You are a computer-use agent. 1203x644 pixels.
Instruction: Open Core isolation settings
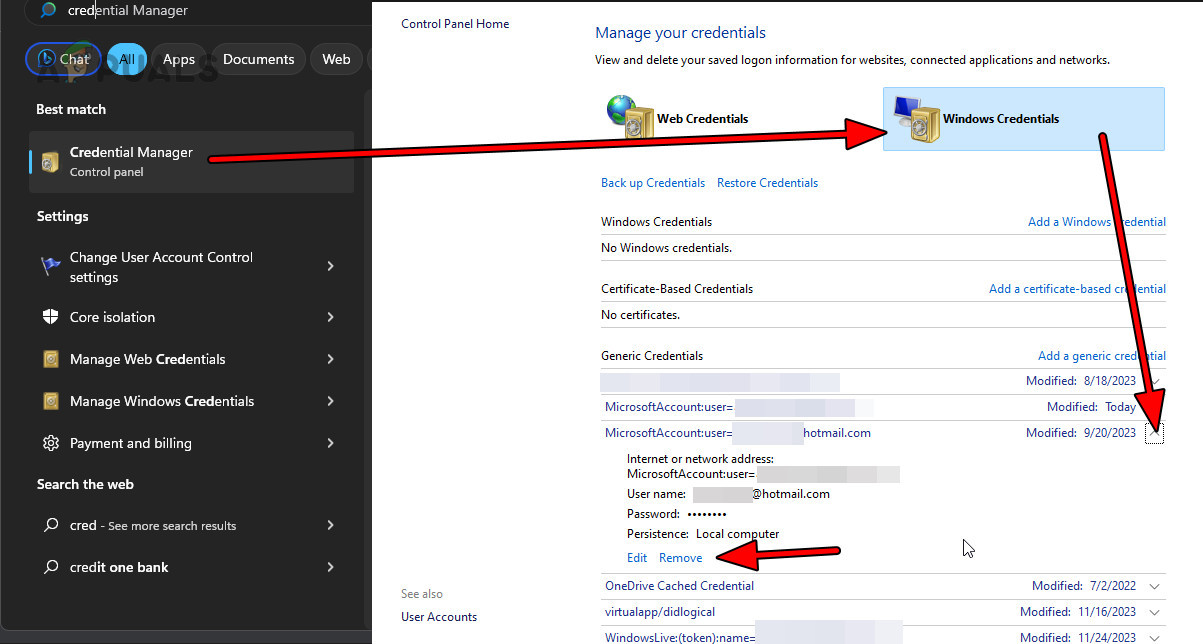(113, 317)
